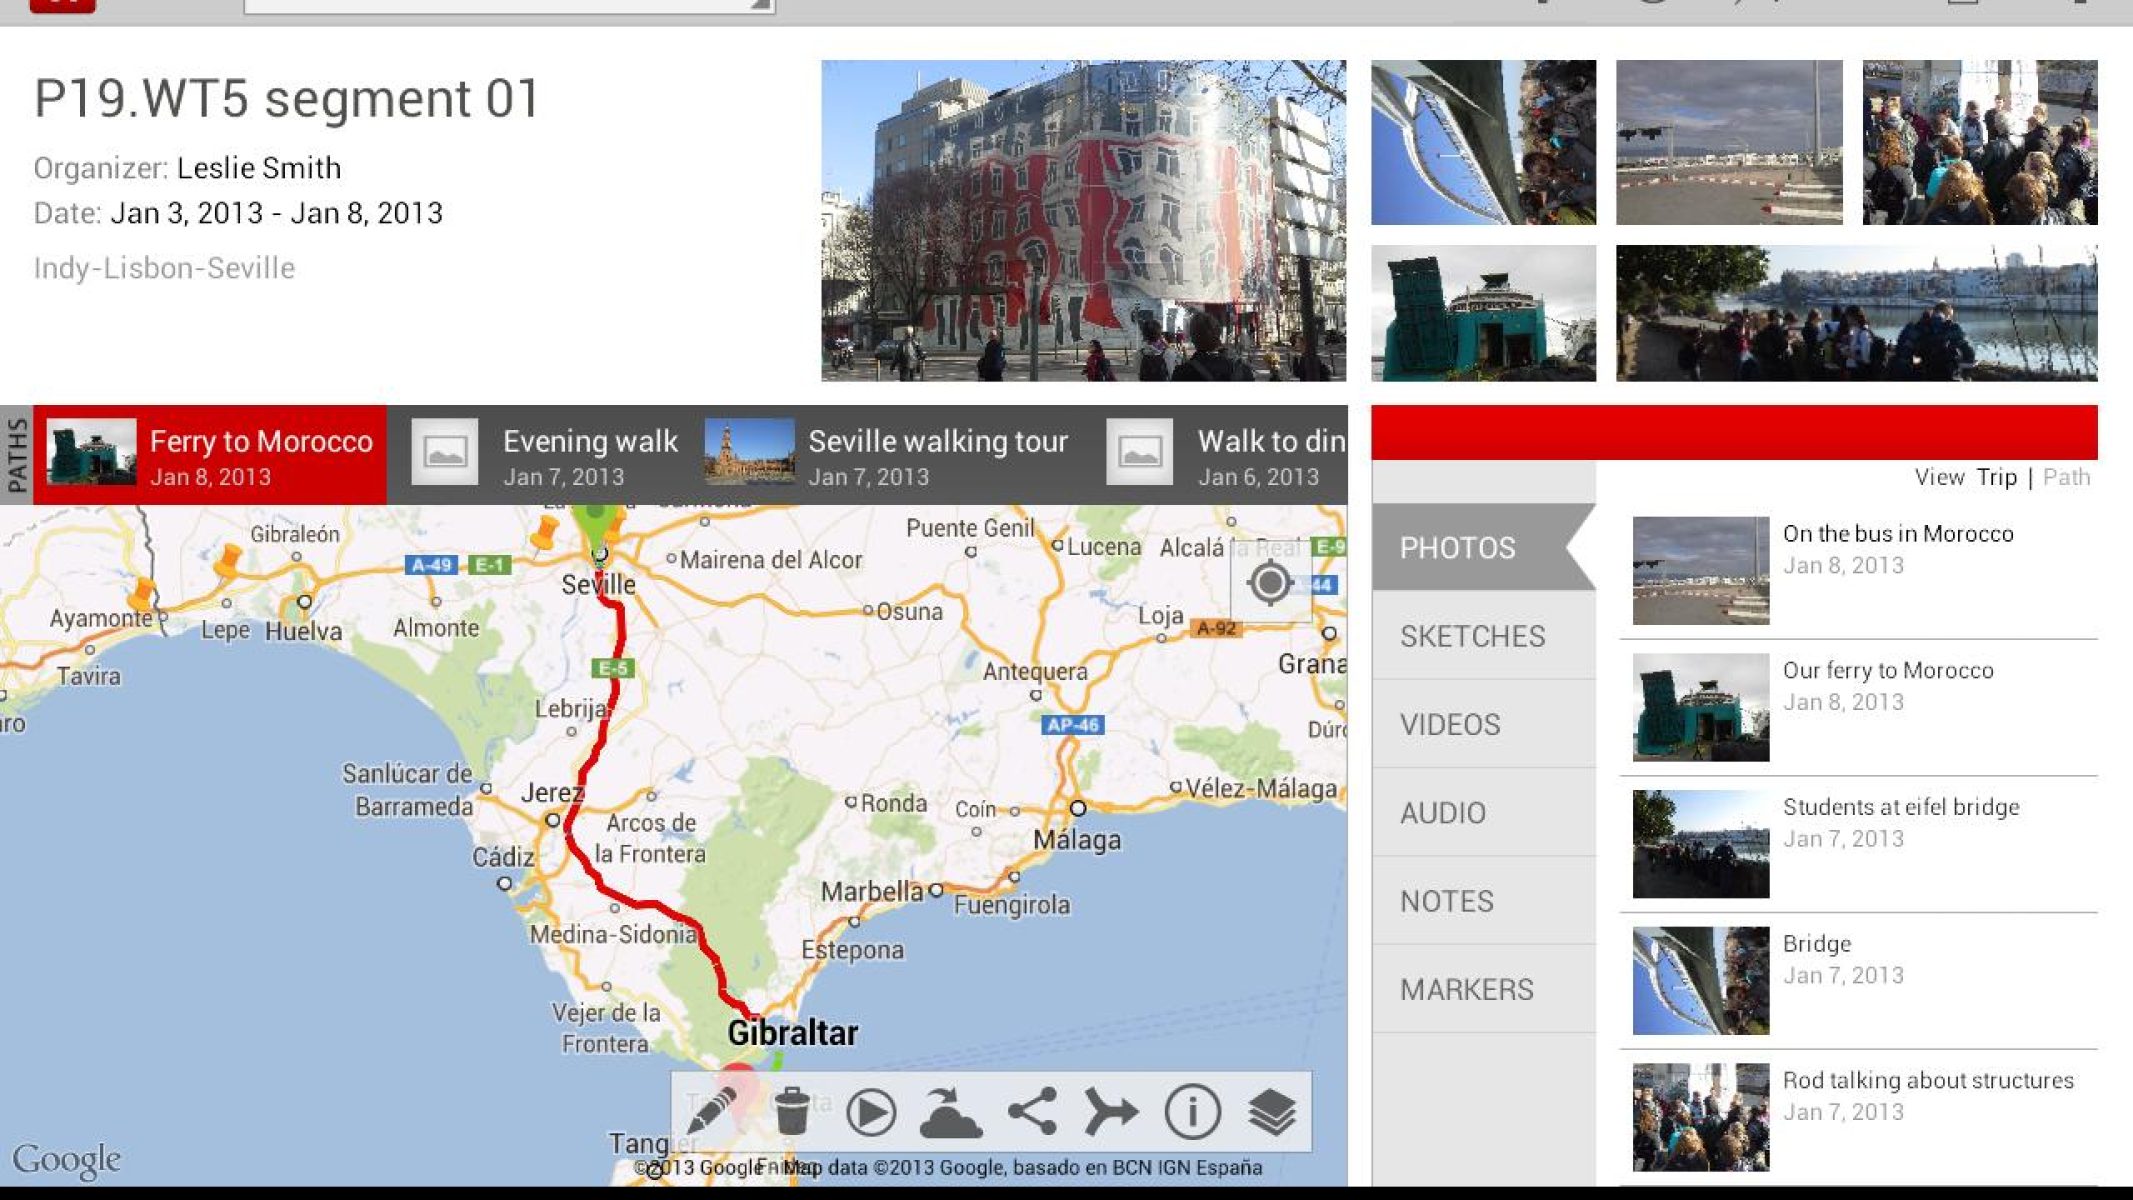Click the cloud upload icon
Image resolution: width=2133 pixels, height=1200 pixels.
pyautogui.click(x=951, y=1111)
